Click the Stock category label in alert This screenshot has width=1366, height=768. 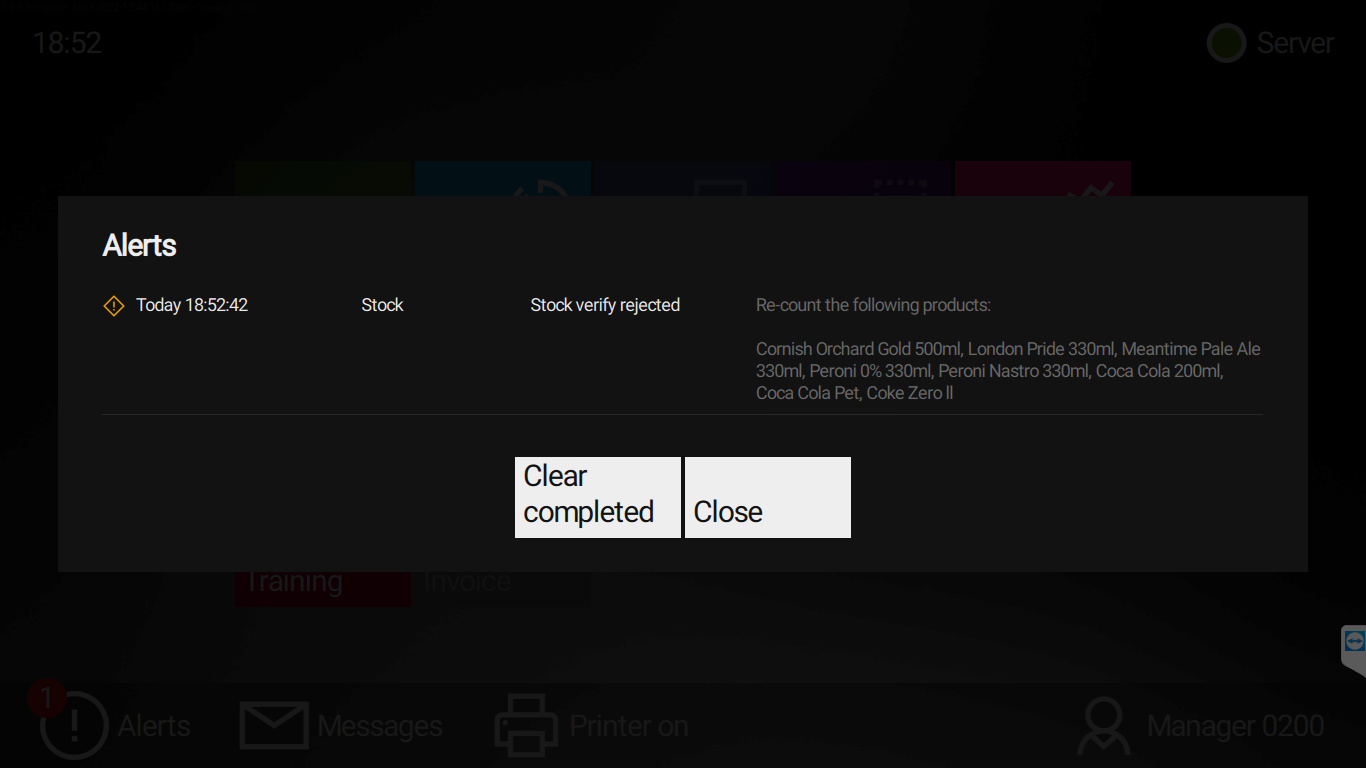point(382,306)
